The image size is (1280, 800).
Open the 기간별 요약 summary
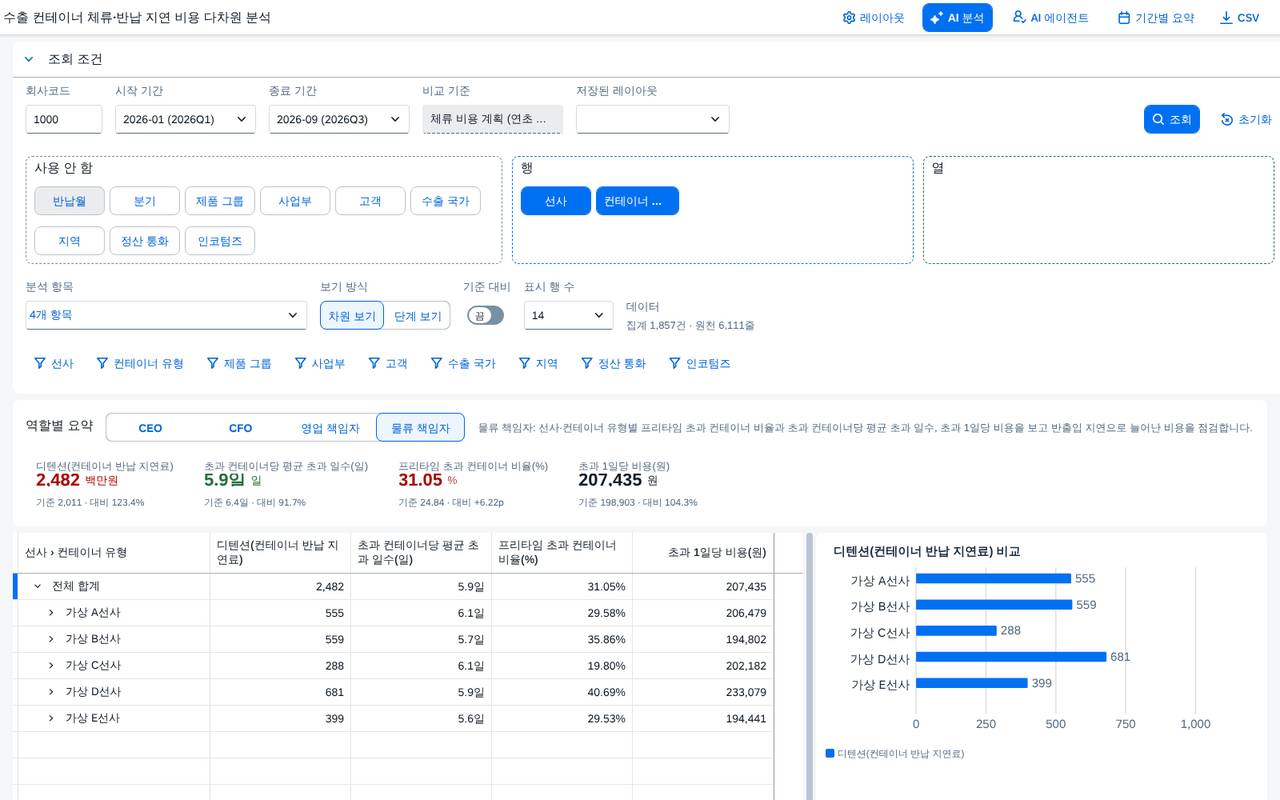[1155, 18]
